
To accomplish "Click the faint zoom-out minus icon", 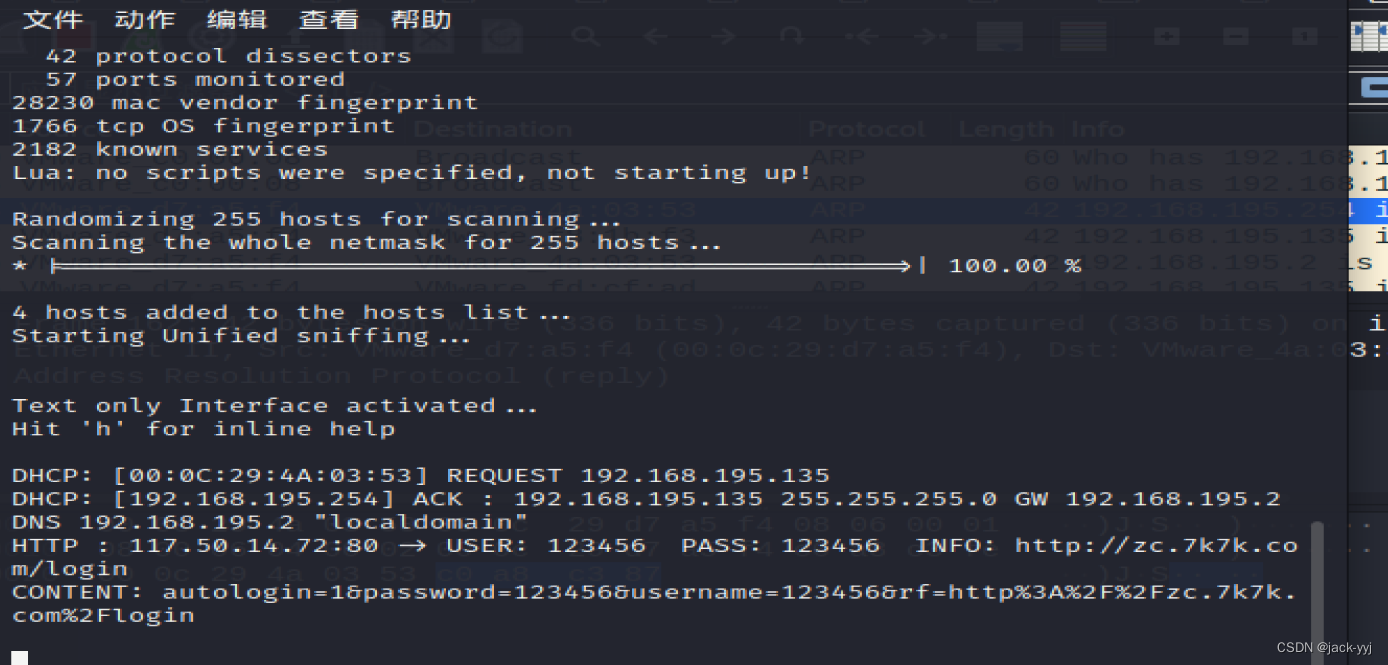I will [1236, 37].
